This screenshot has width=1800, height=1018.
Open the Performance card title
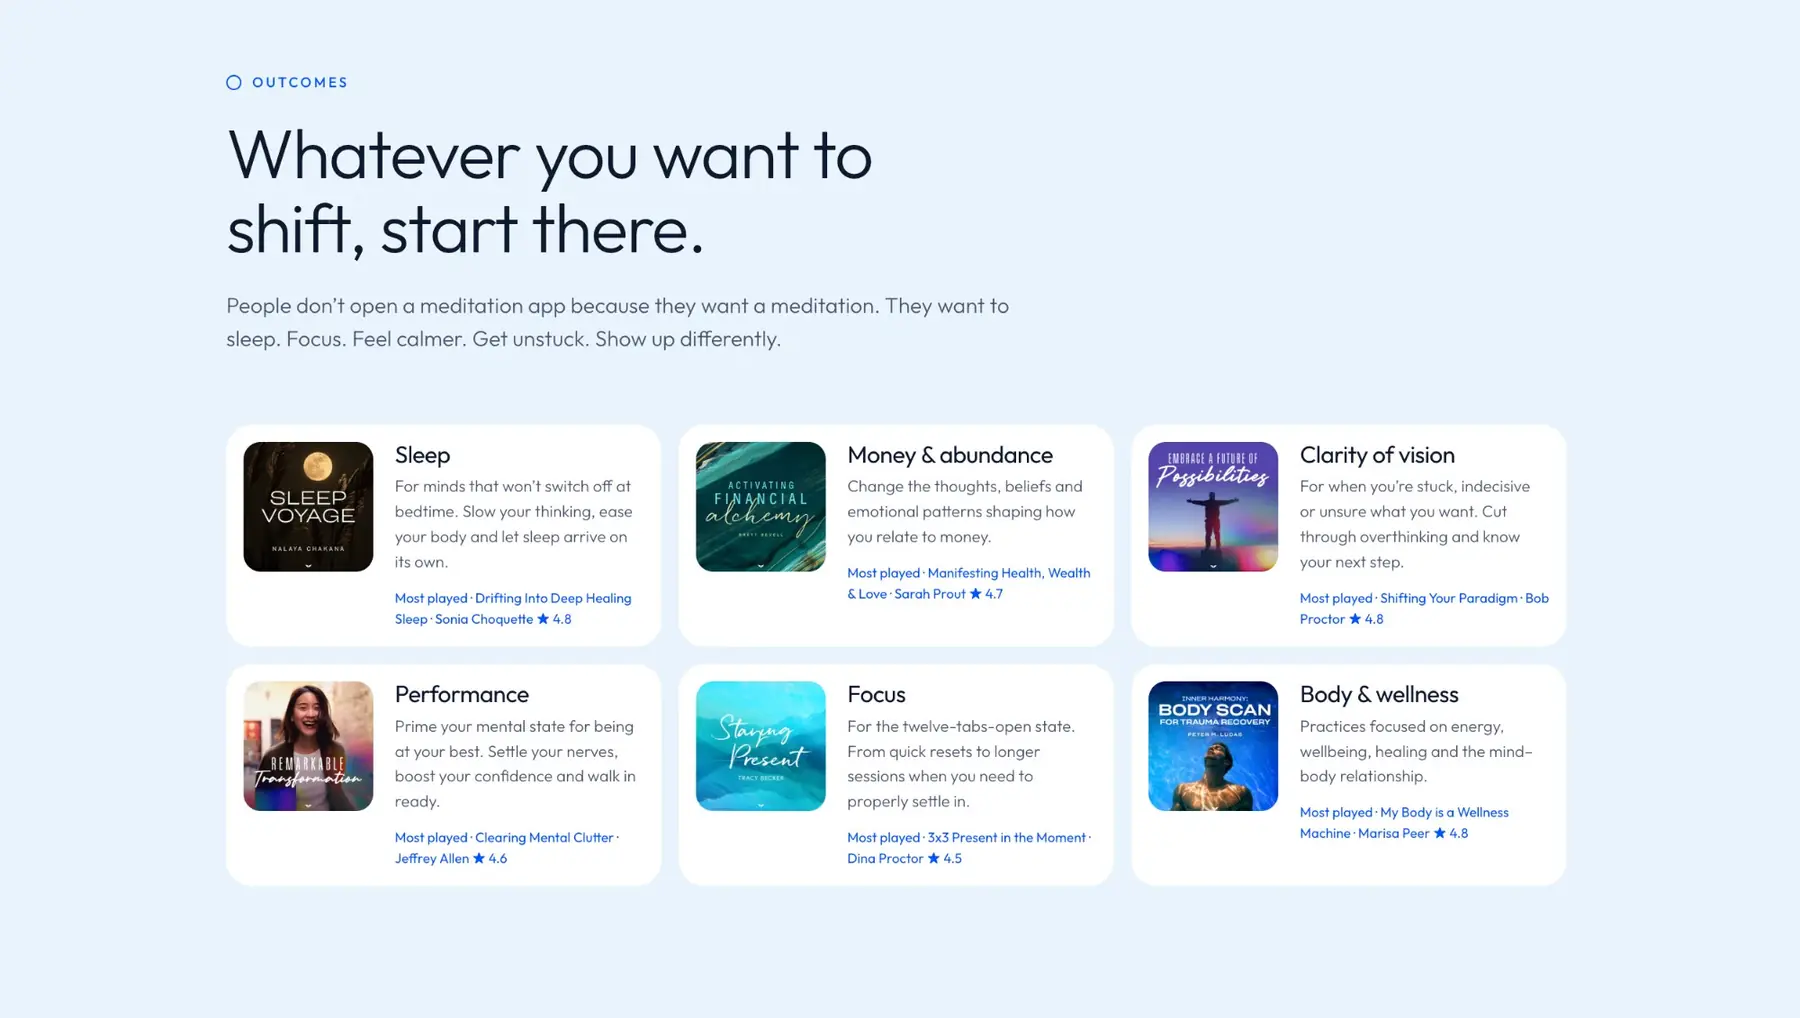coord(462,694)
